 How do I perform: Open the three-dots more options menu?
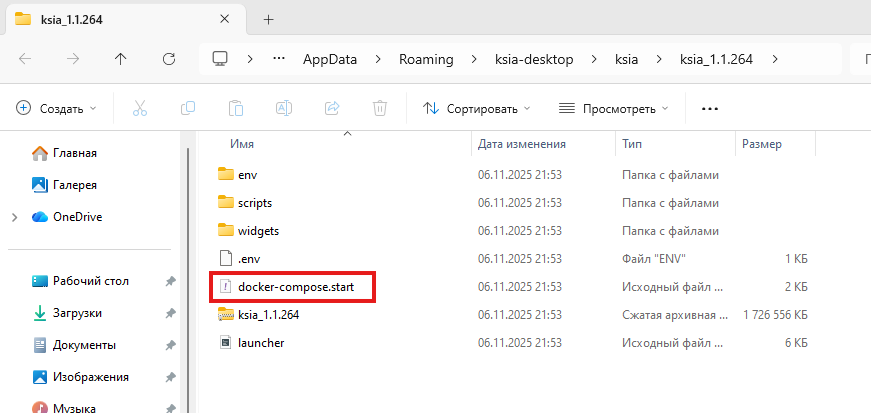[710, 109]
